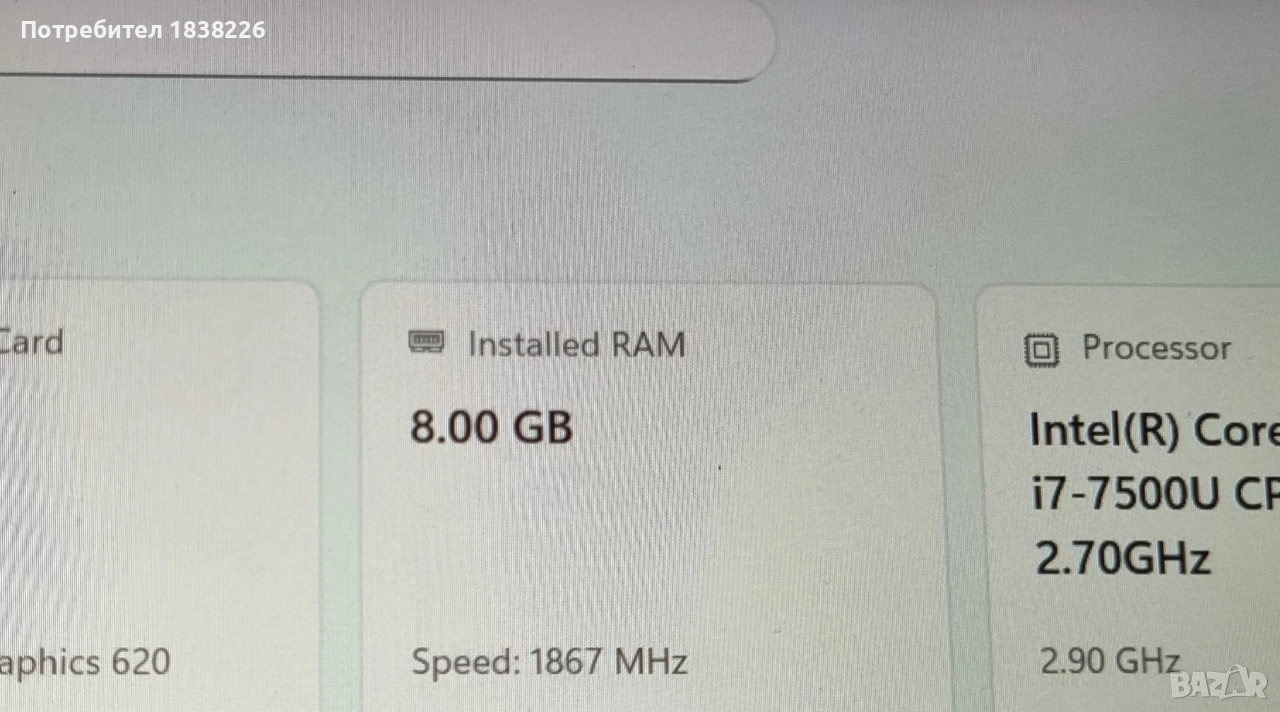
Task: Select the 8.00 GB memory value
Action: pyautogui.click(x=491, y=427)
